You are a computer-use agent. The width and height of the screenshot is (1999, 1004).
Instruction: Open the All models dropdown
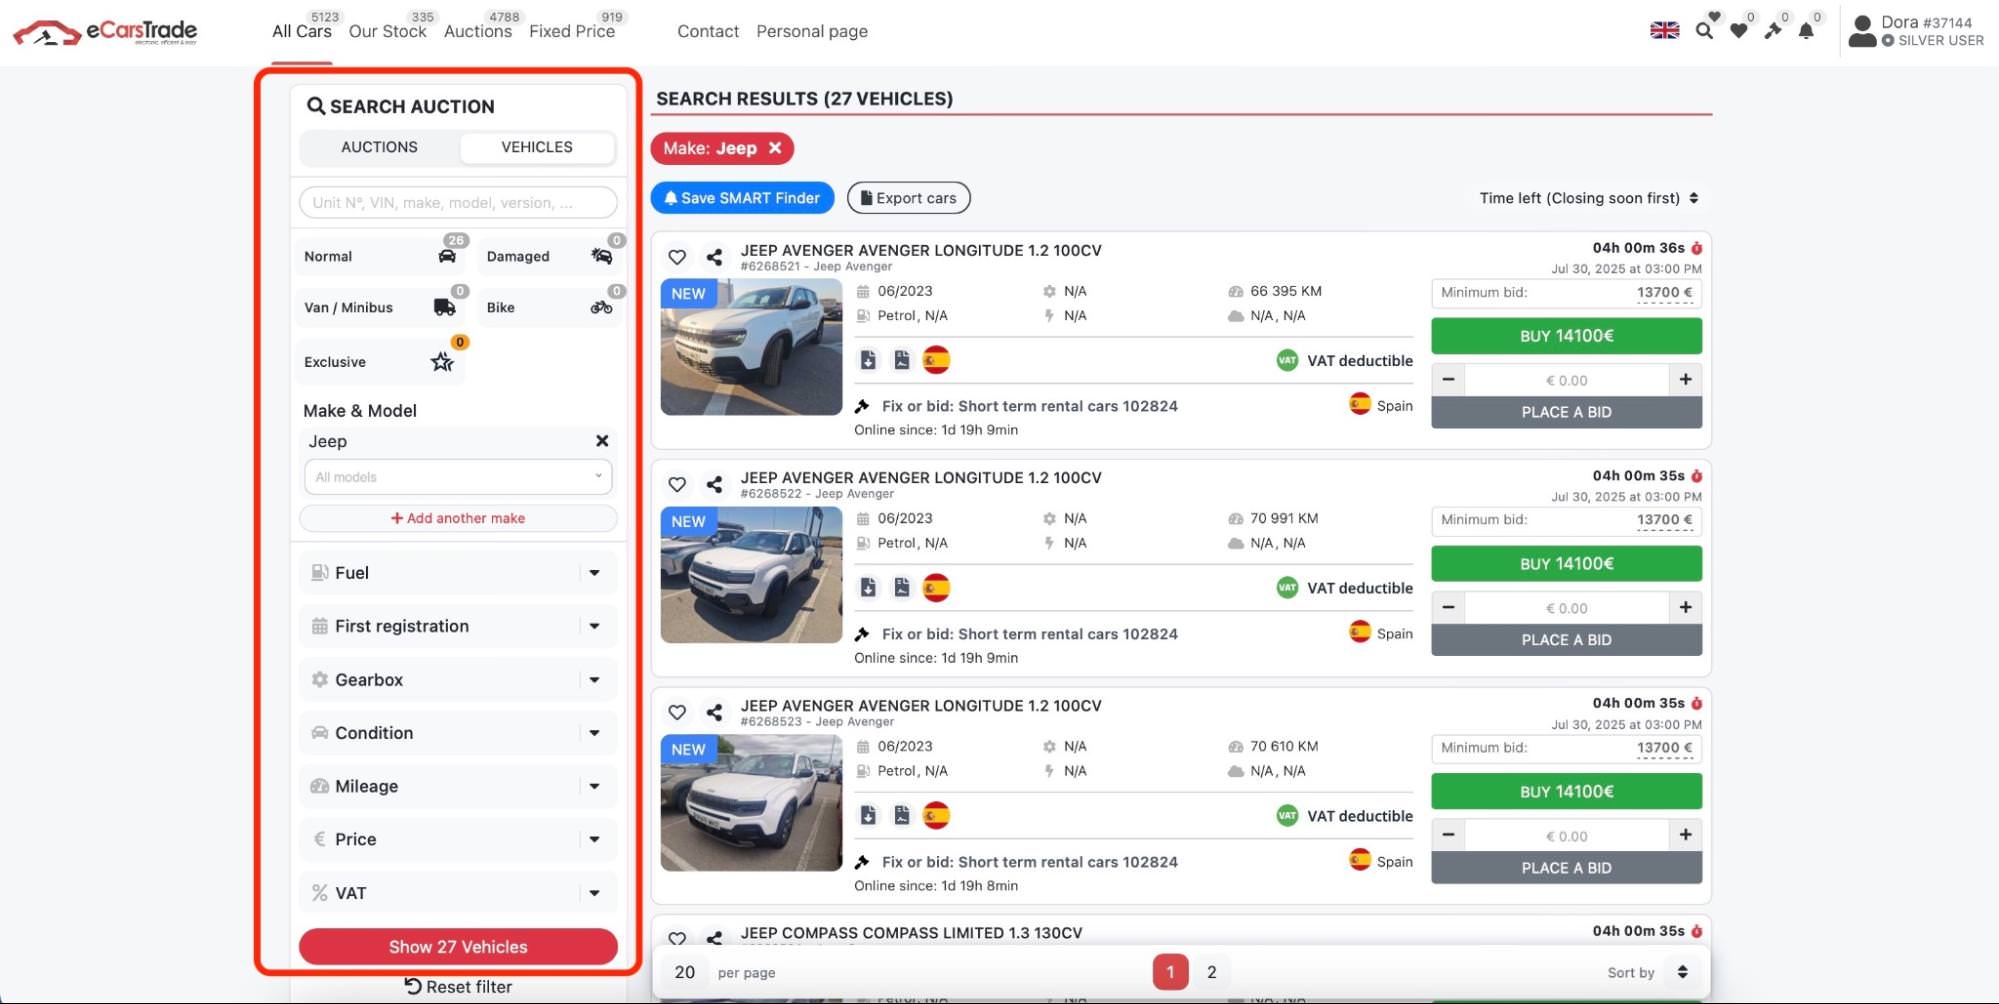coord(458,477)
